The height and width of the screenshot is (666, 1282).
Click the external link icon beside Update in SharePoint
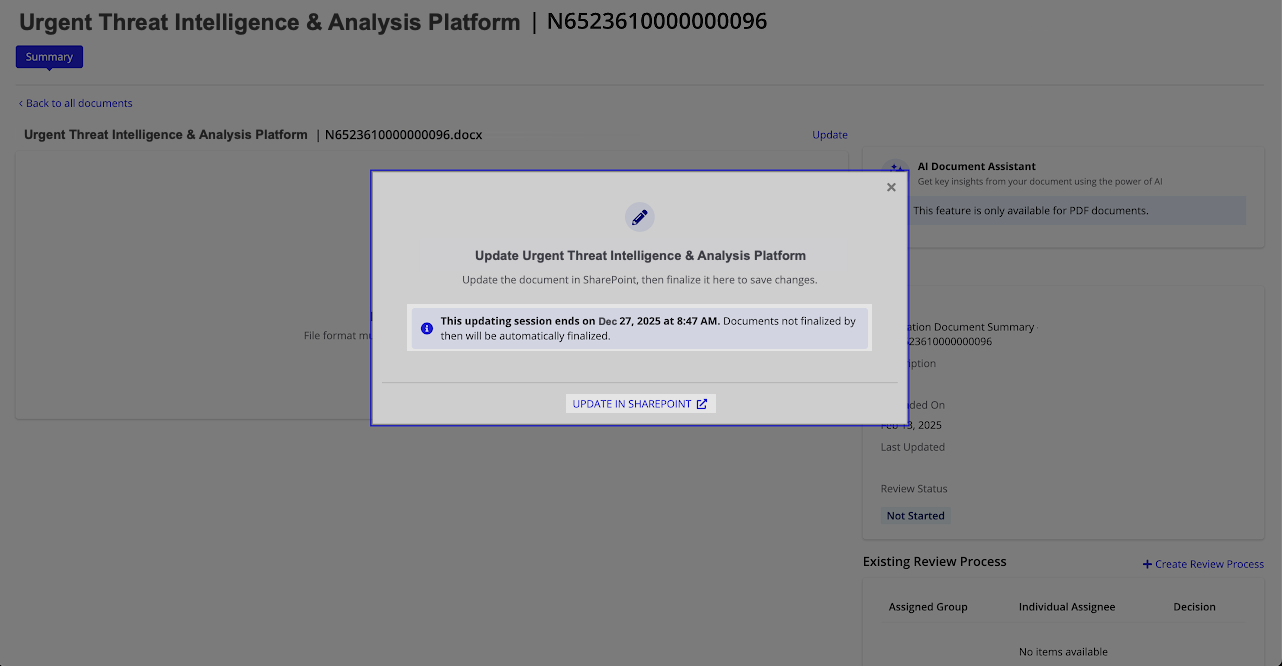pyautogui.click(x=702, y=404)
